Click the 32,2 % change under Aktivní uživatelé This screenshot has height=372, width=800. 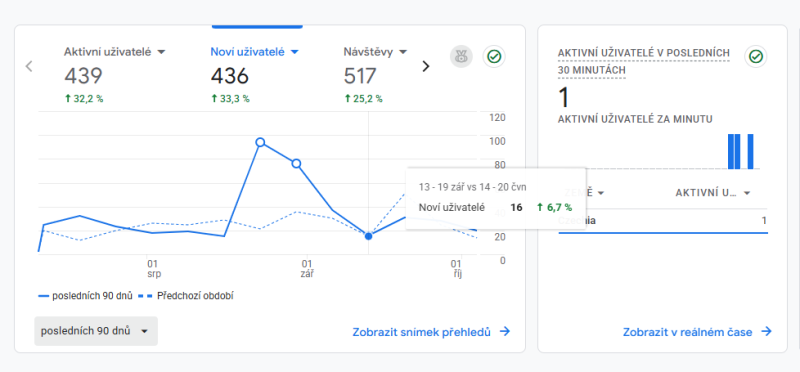point(84,98)
